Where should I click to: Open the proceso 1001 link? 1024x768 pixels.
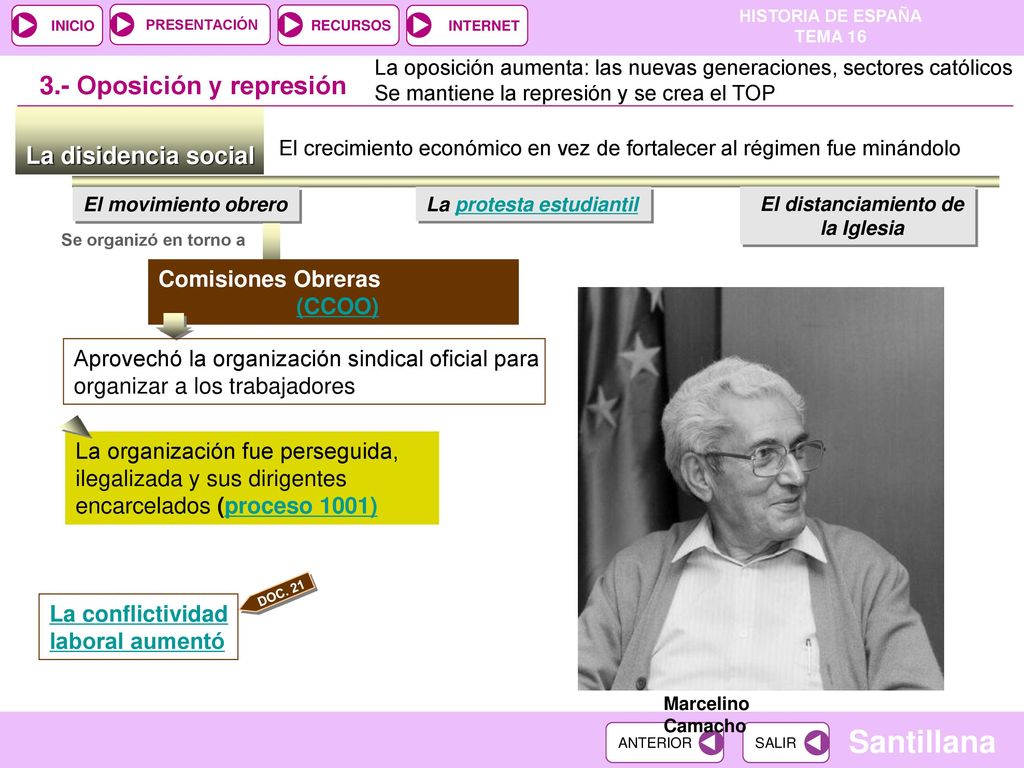(x=300, y=506)
